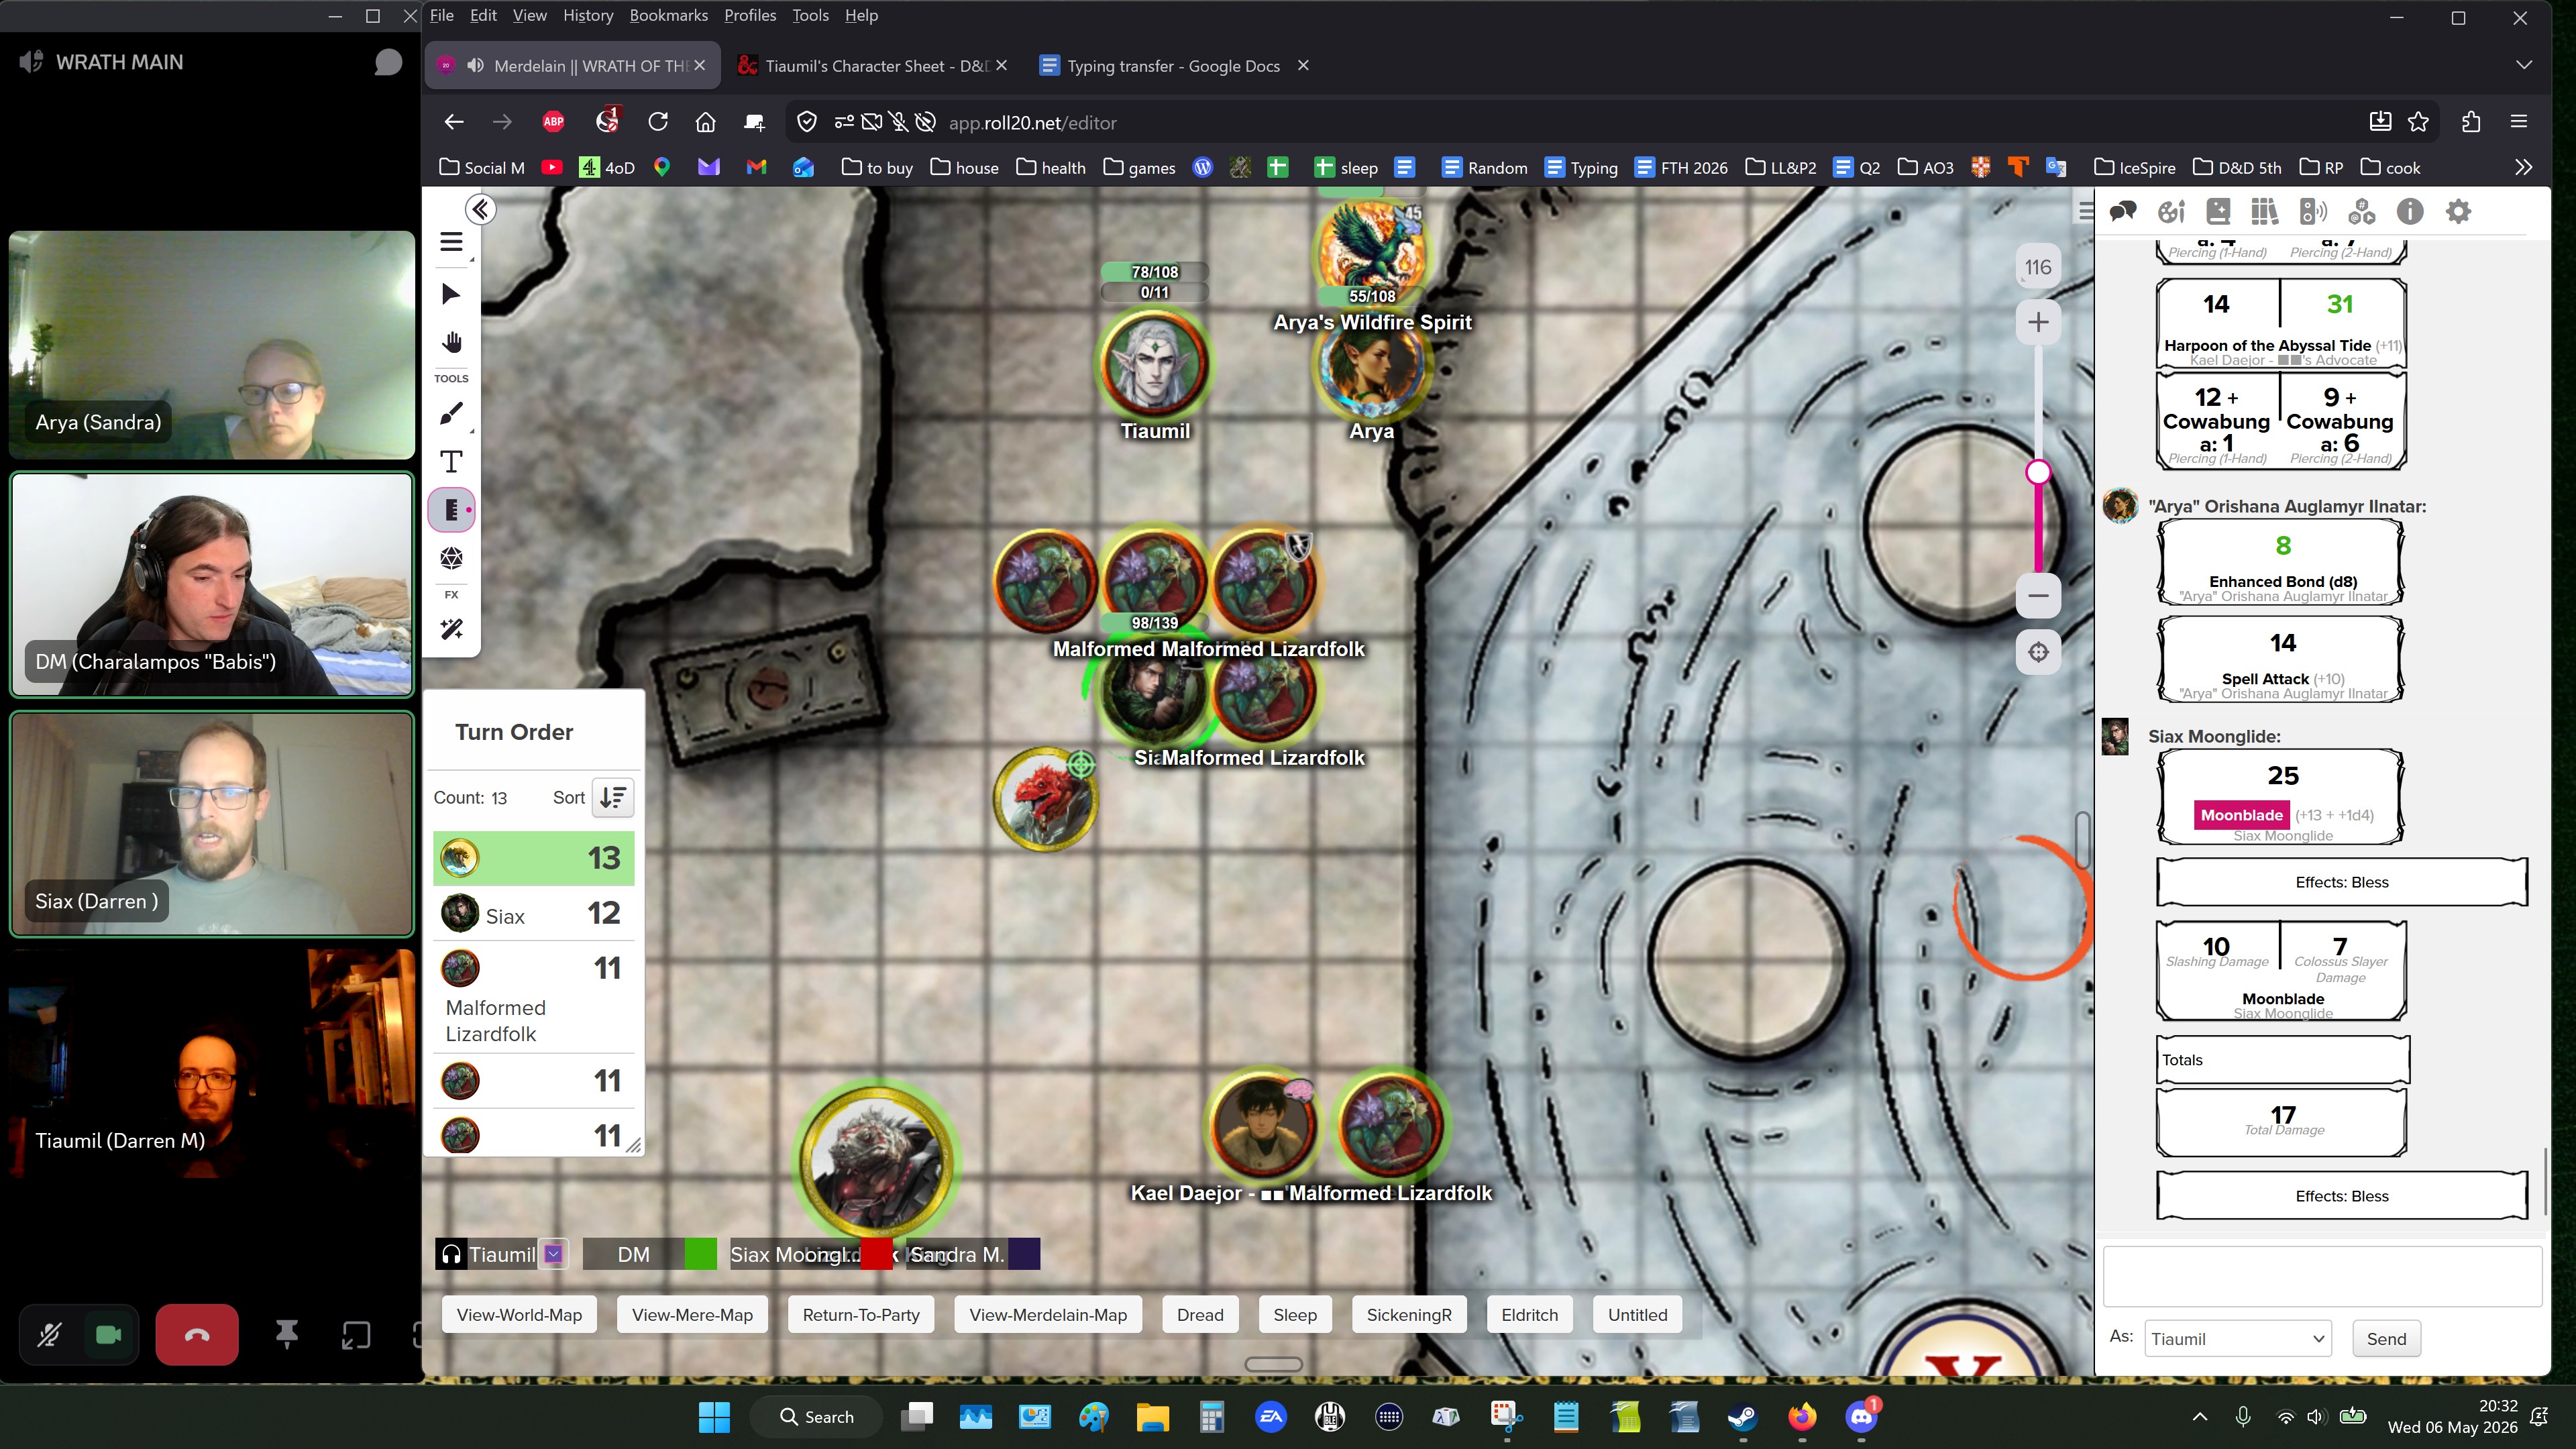Click the pink zoom slider handle
Screen dimensions: 2576x1449
pyautogui.click(x=2038, y=472)
